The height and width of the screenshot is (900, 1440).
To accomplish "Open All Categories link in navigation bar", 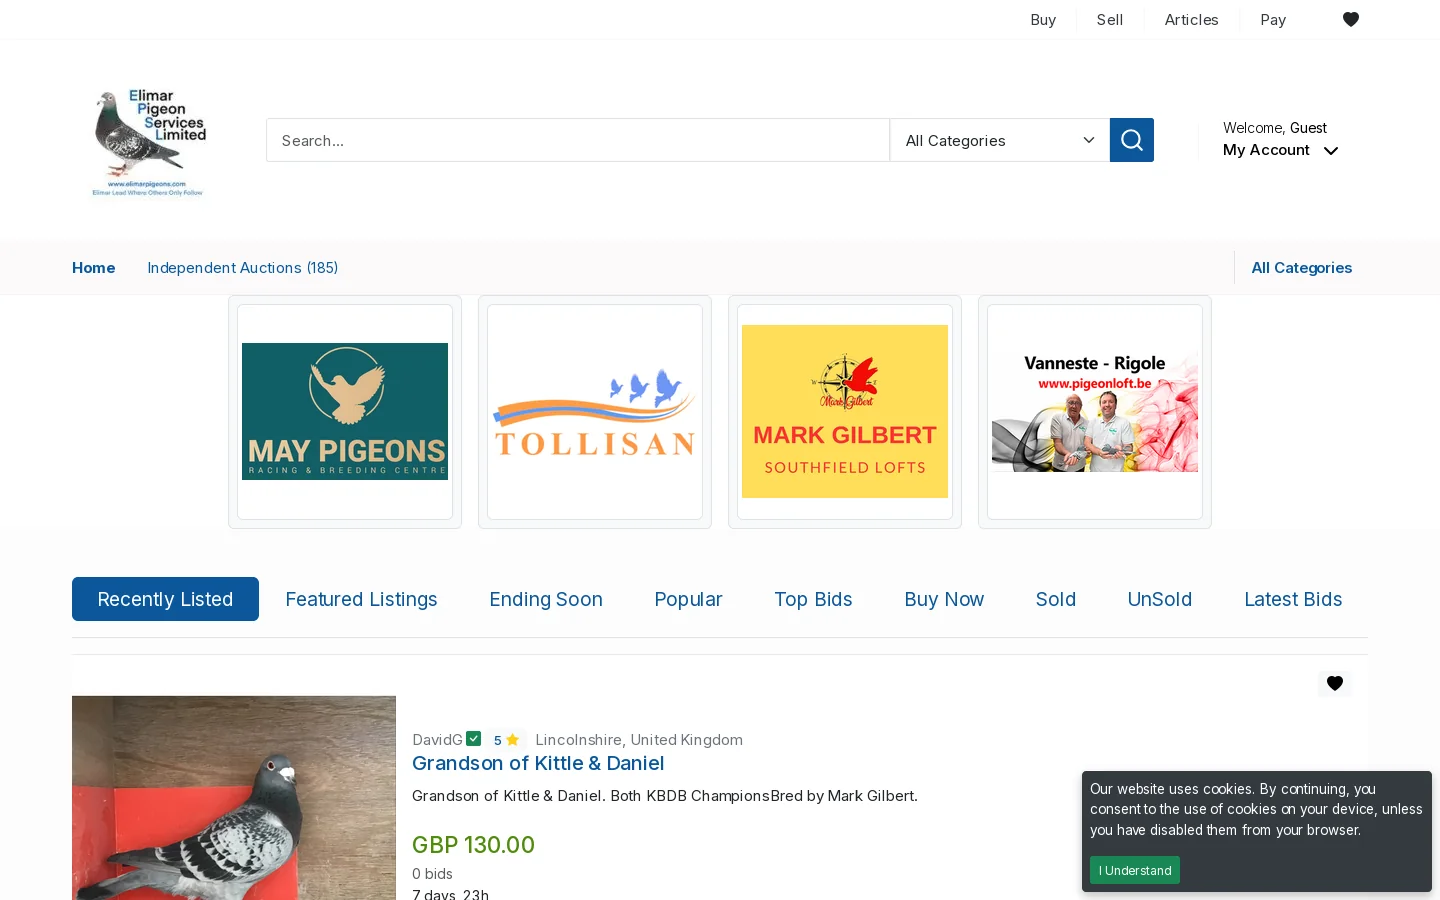I will (1301, 268).
